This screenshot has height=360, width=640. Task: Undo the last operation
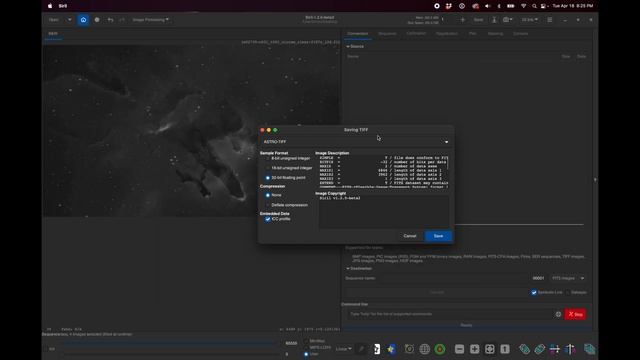[110, 20]
